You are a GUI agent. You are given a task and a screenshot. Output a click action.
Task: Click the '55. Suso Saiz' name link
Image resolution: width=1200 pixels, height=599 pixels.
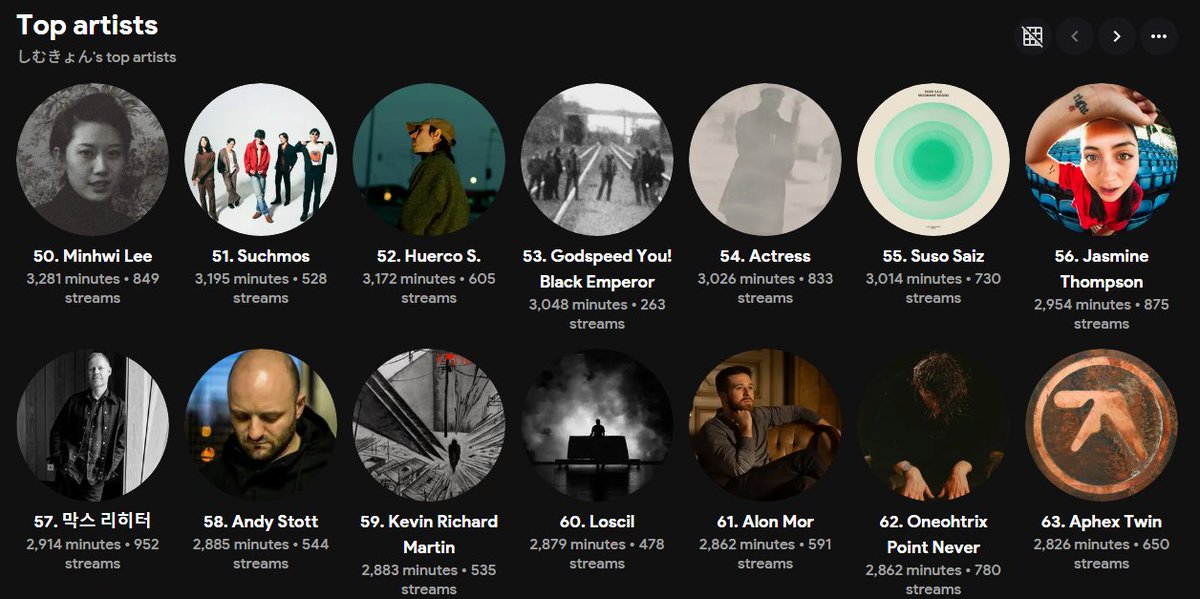tap(933, 256)
